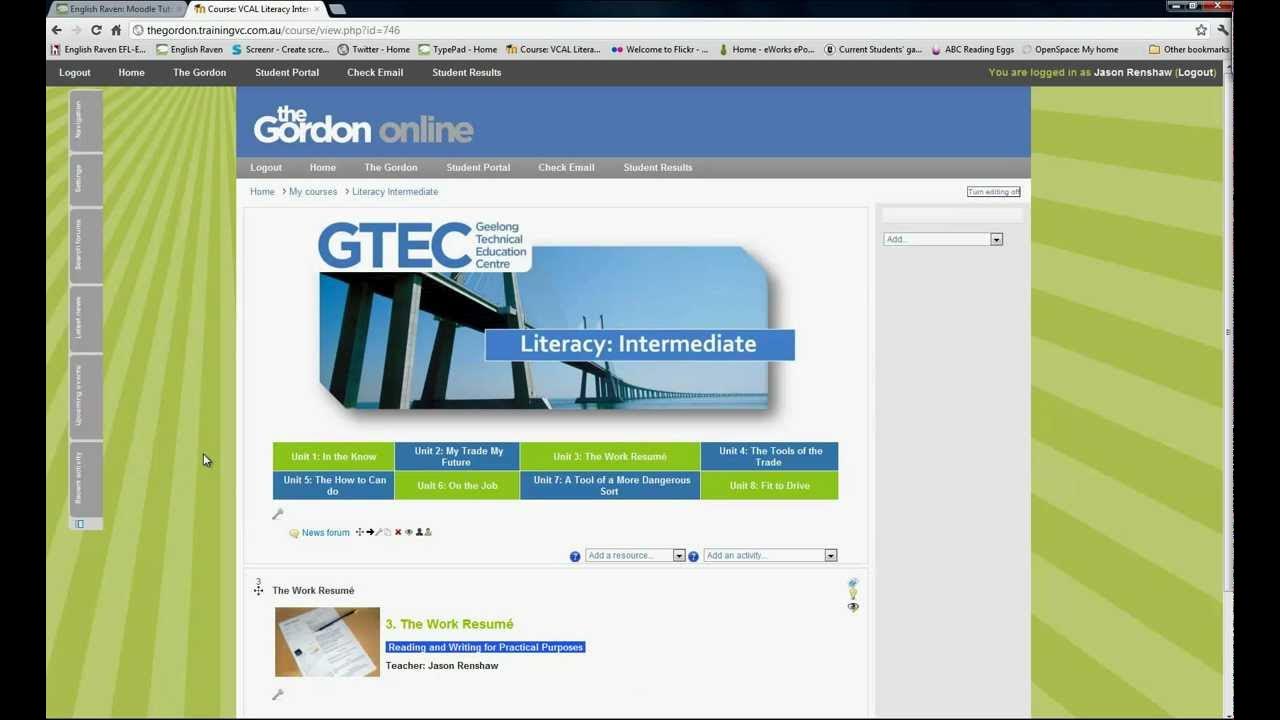Click Logout link beside Jason Renshaw
The height and width of the screenshot is (720, 1280).
(x=1196, y=72)
